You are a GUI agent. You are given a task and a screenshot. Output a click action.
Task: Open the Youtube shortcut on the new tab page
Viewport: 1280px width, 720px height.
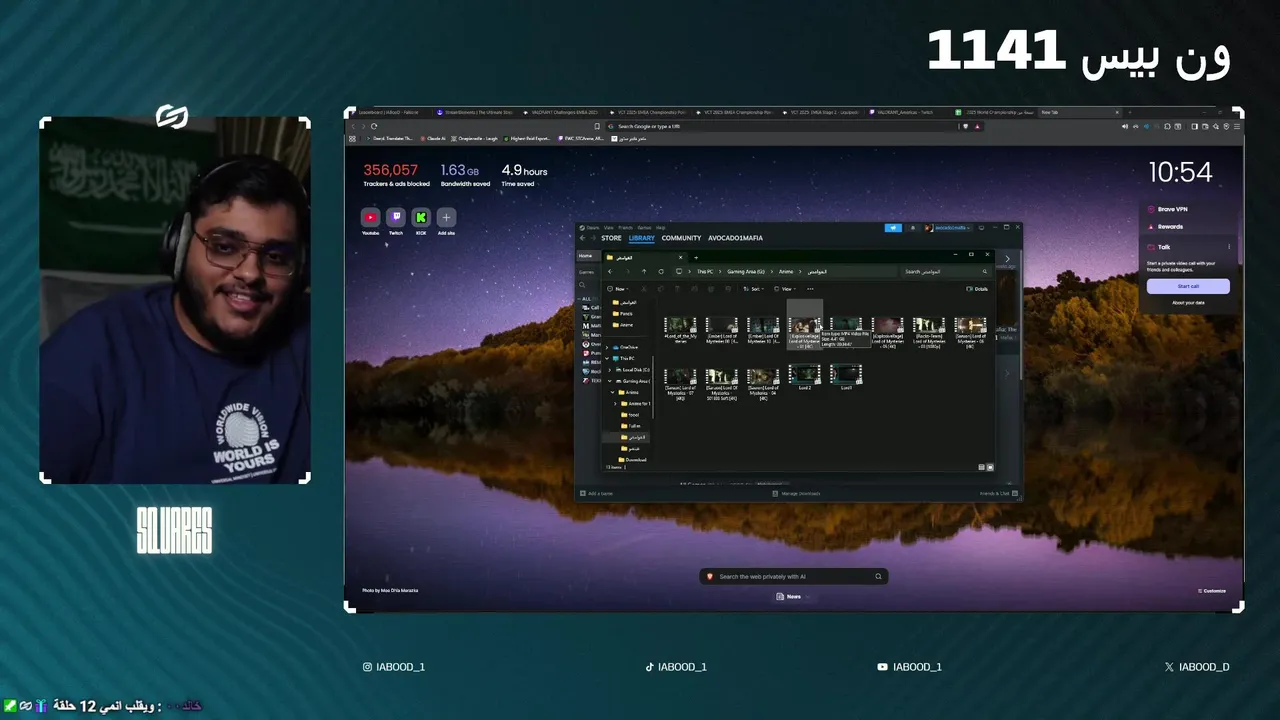[x=370, y=217]
